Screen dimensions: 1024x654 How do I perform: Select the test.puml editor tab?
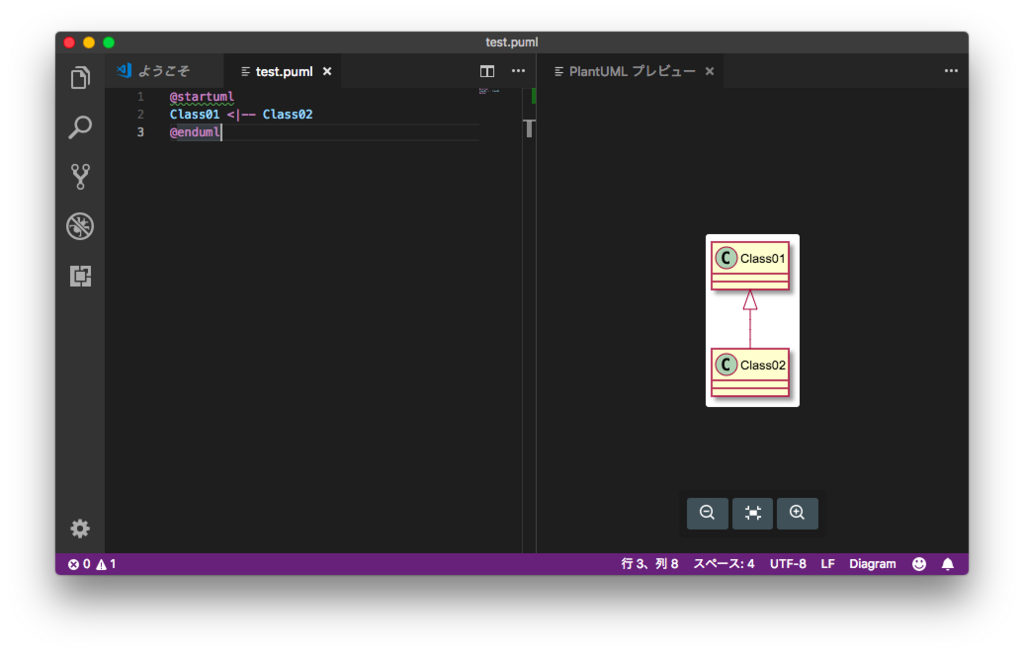284,71
